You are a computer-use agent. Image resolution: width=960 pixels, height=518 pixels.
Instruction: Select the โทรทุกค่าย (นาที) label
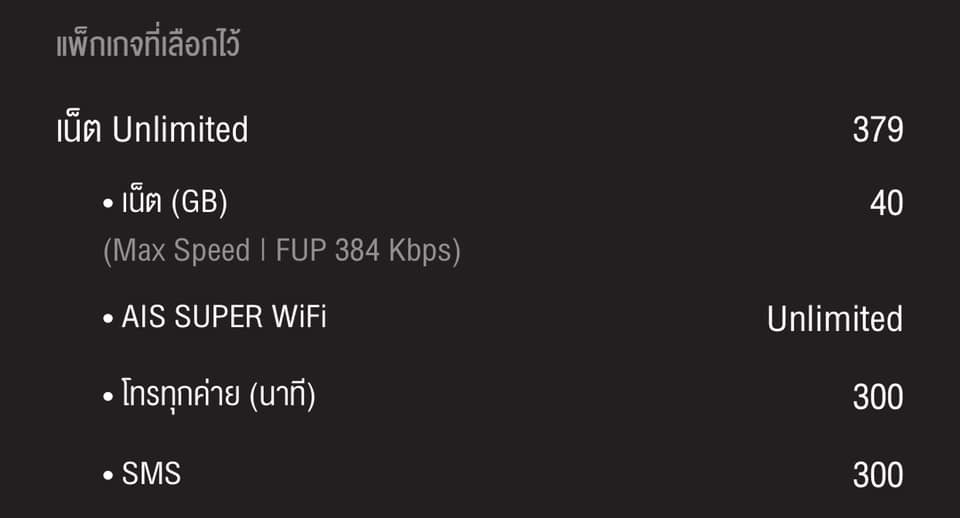click(219, 394)
